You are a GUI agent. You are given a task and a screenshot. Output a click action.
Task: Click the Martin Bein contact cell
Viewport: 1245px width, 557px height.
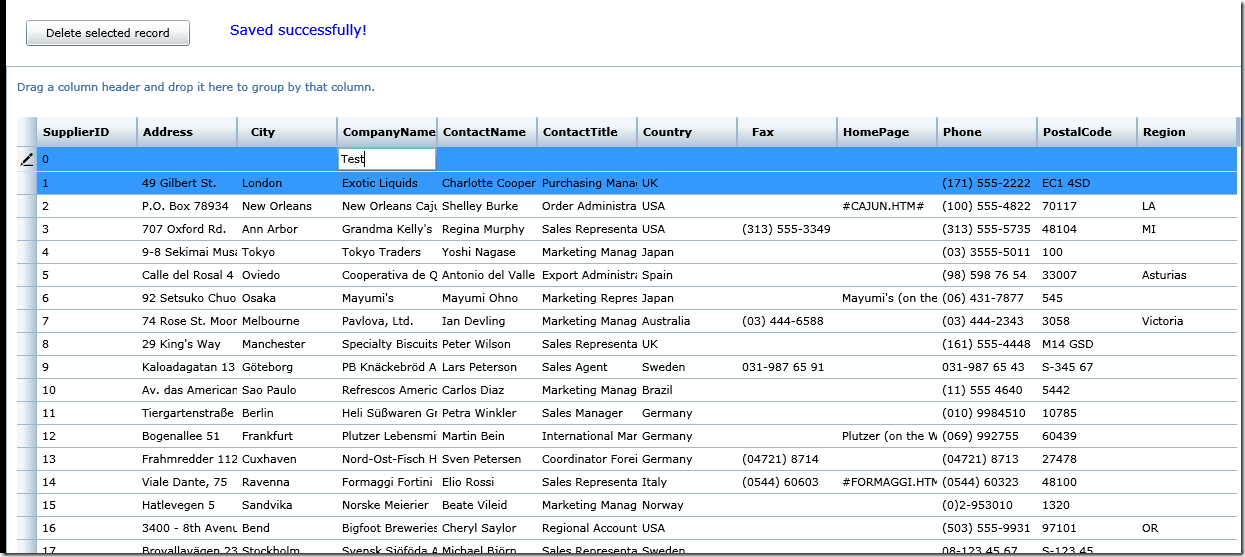[487, 436]
